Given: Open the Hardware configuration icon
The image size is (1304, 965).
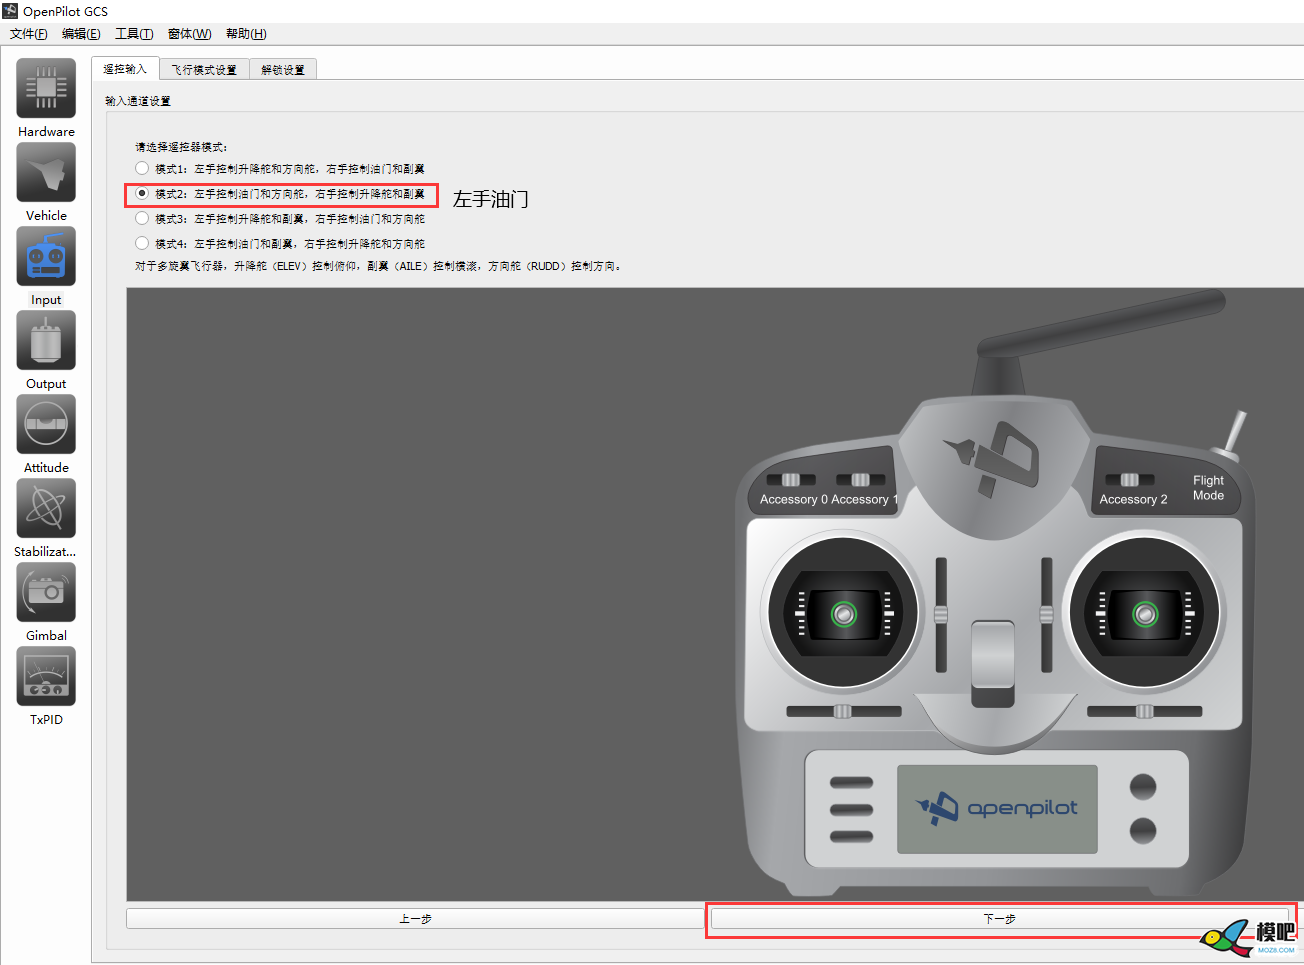Looking at the screenshot, I should 46,88.
